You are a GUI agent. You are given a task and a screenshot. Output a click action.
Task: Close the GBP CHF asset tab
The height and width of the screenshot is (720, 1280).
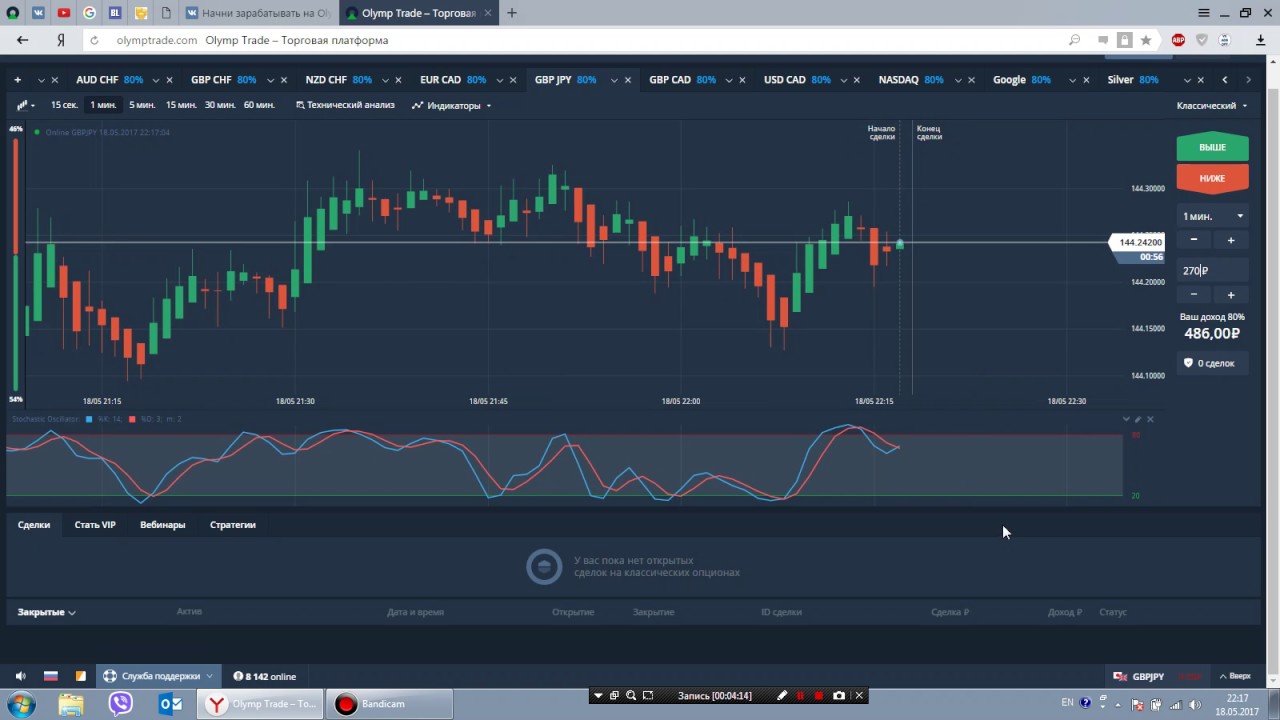[284, 80]
